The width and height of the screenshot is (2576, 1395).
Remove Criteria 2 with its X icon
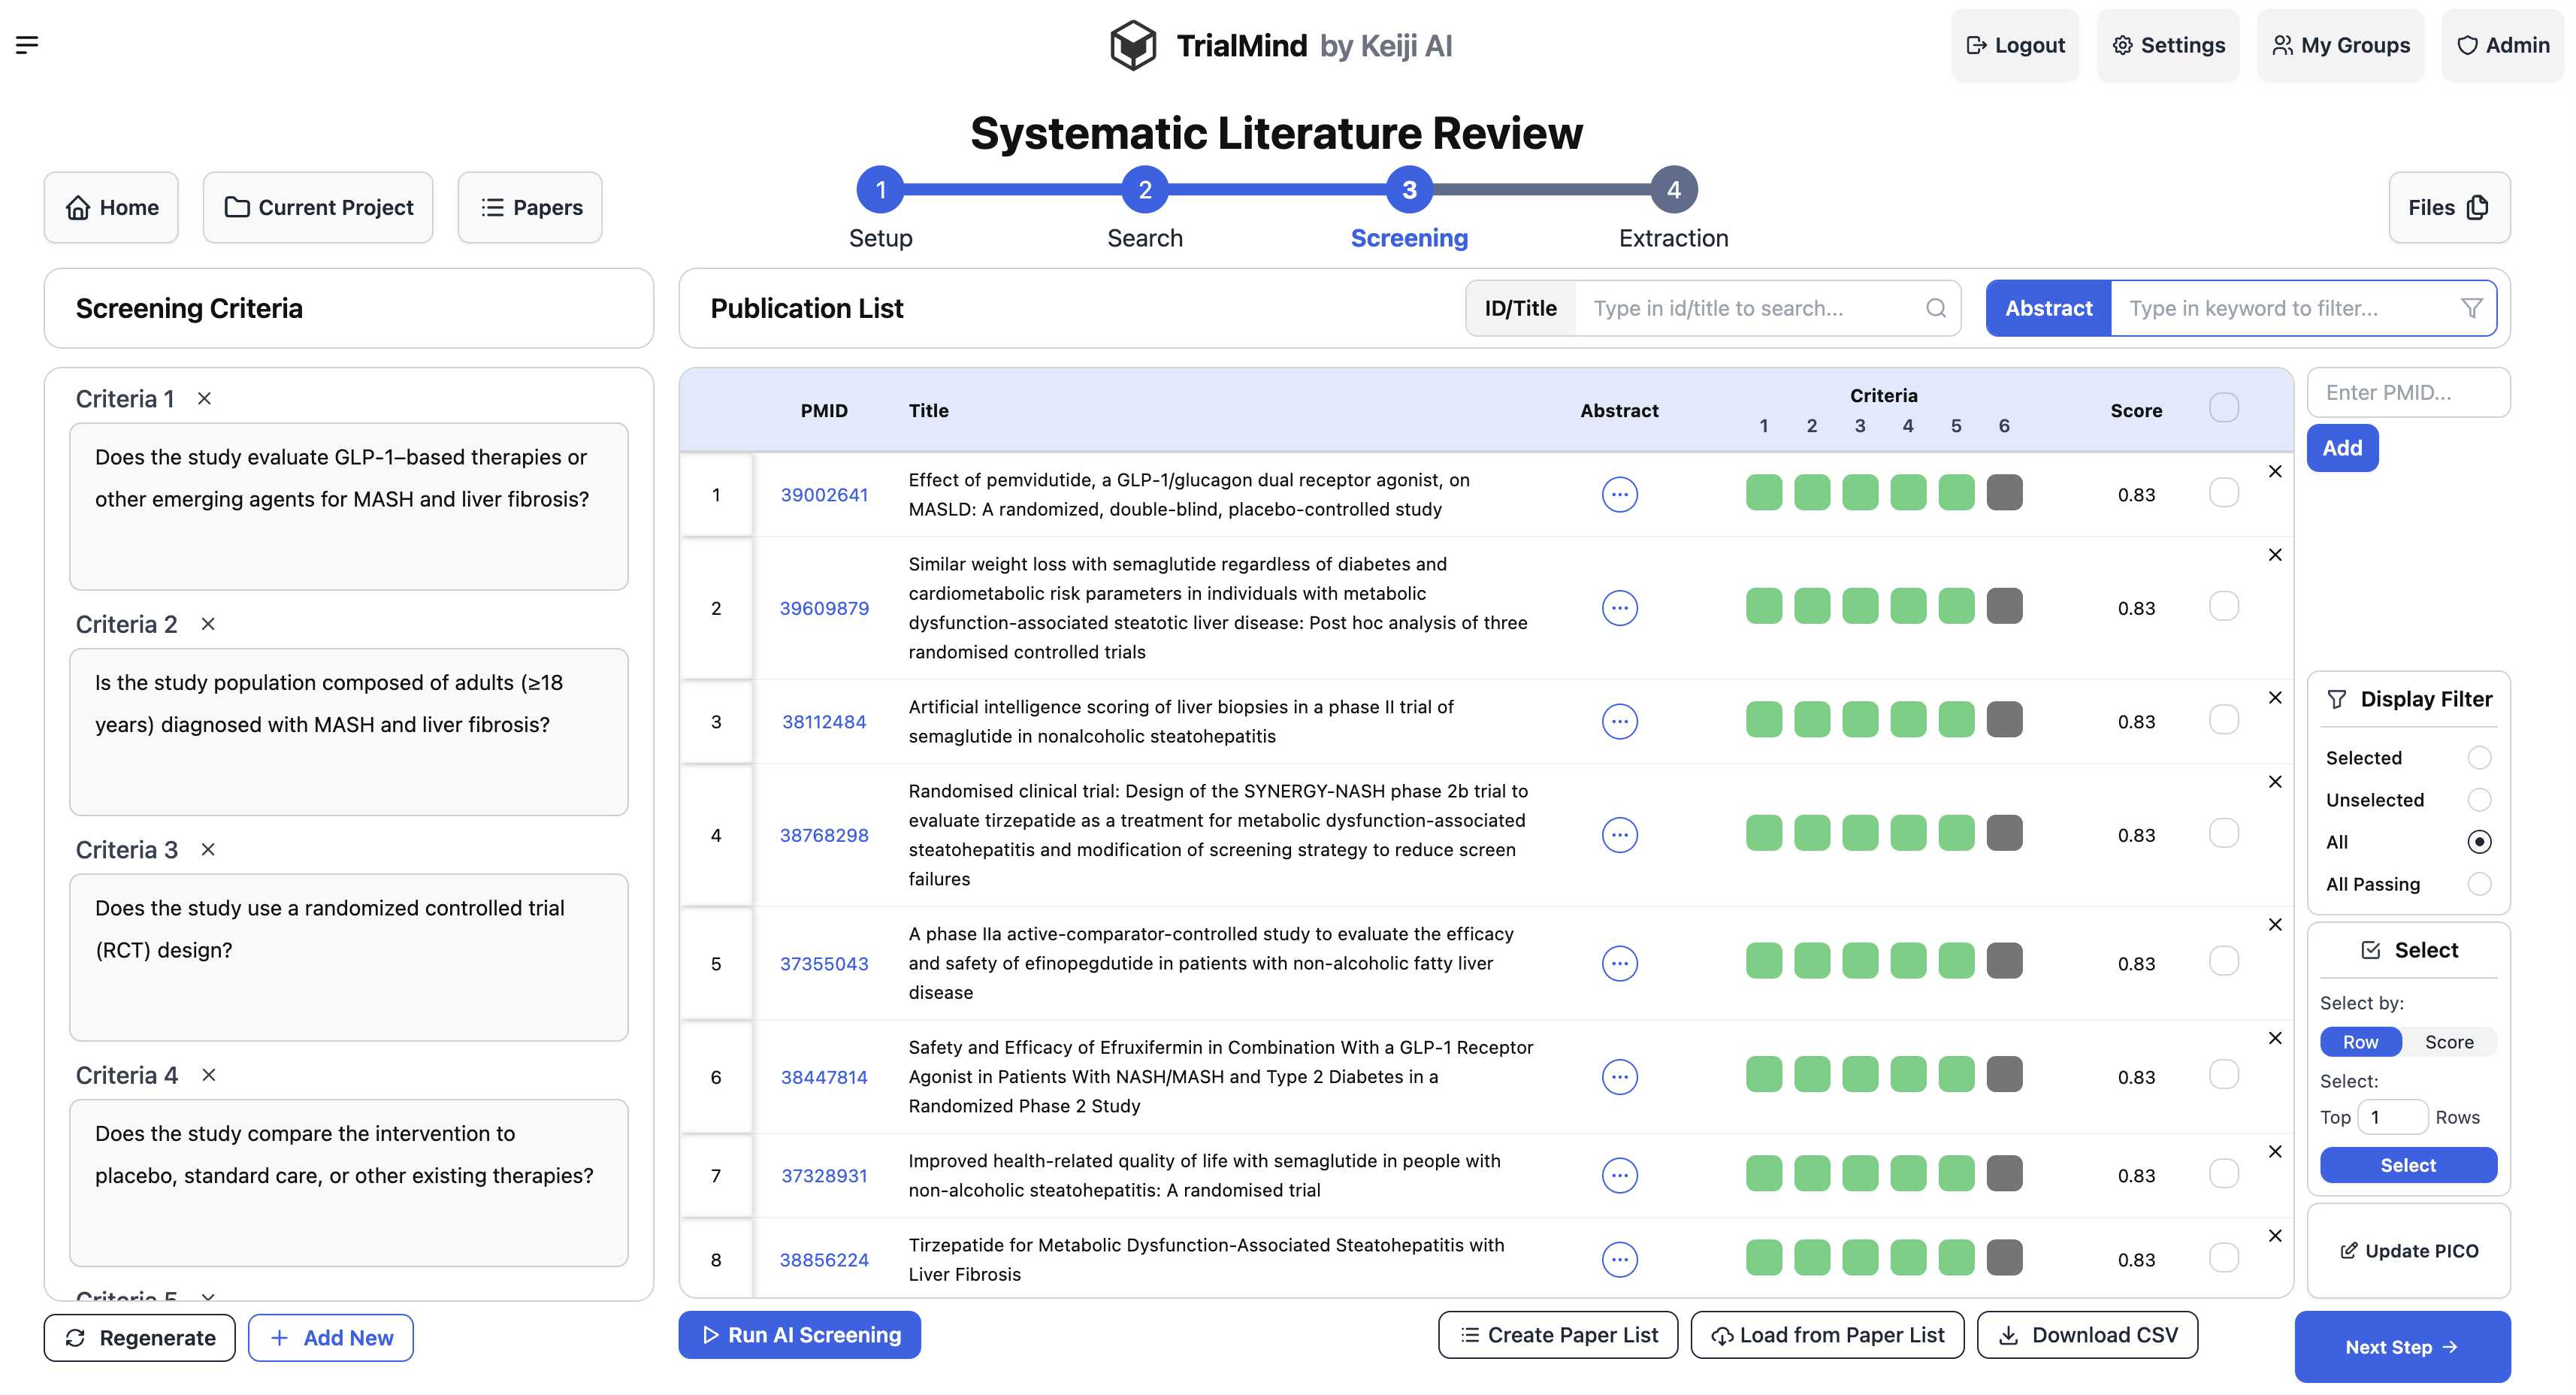(x=208, y=624)
